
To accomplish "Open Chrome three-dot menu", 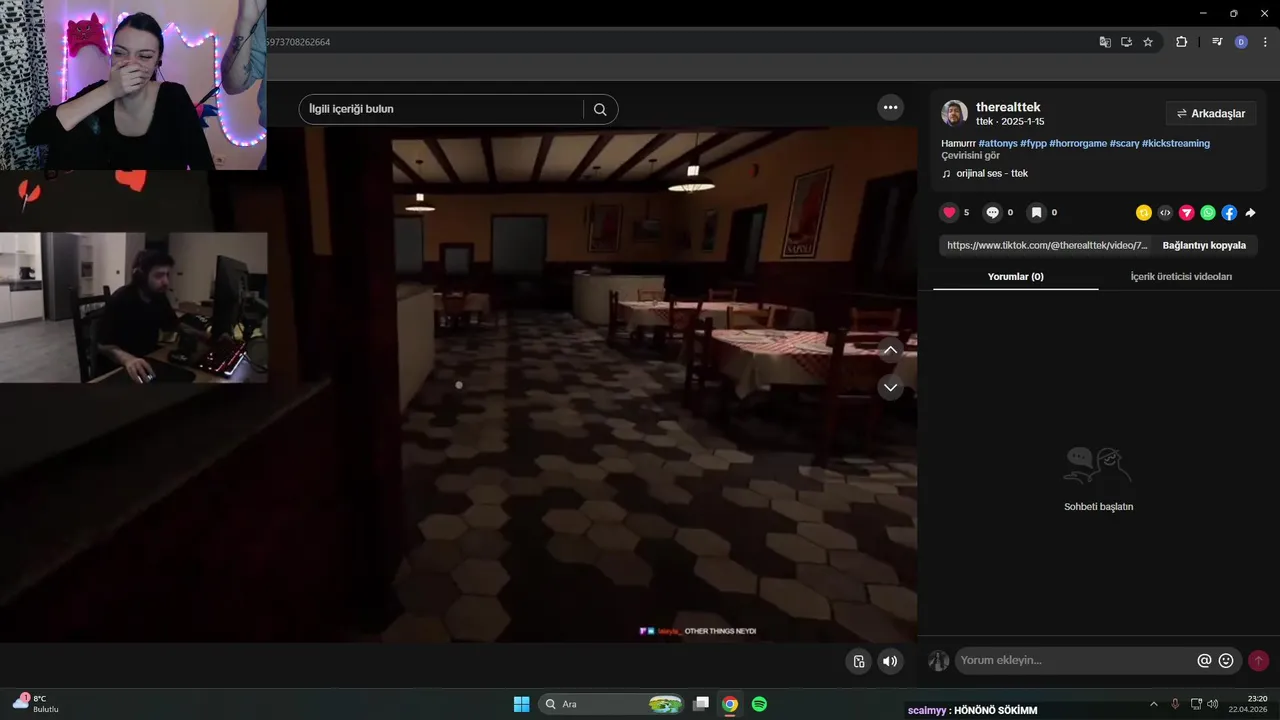I will pos(1265,42).
